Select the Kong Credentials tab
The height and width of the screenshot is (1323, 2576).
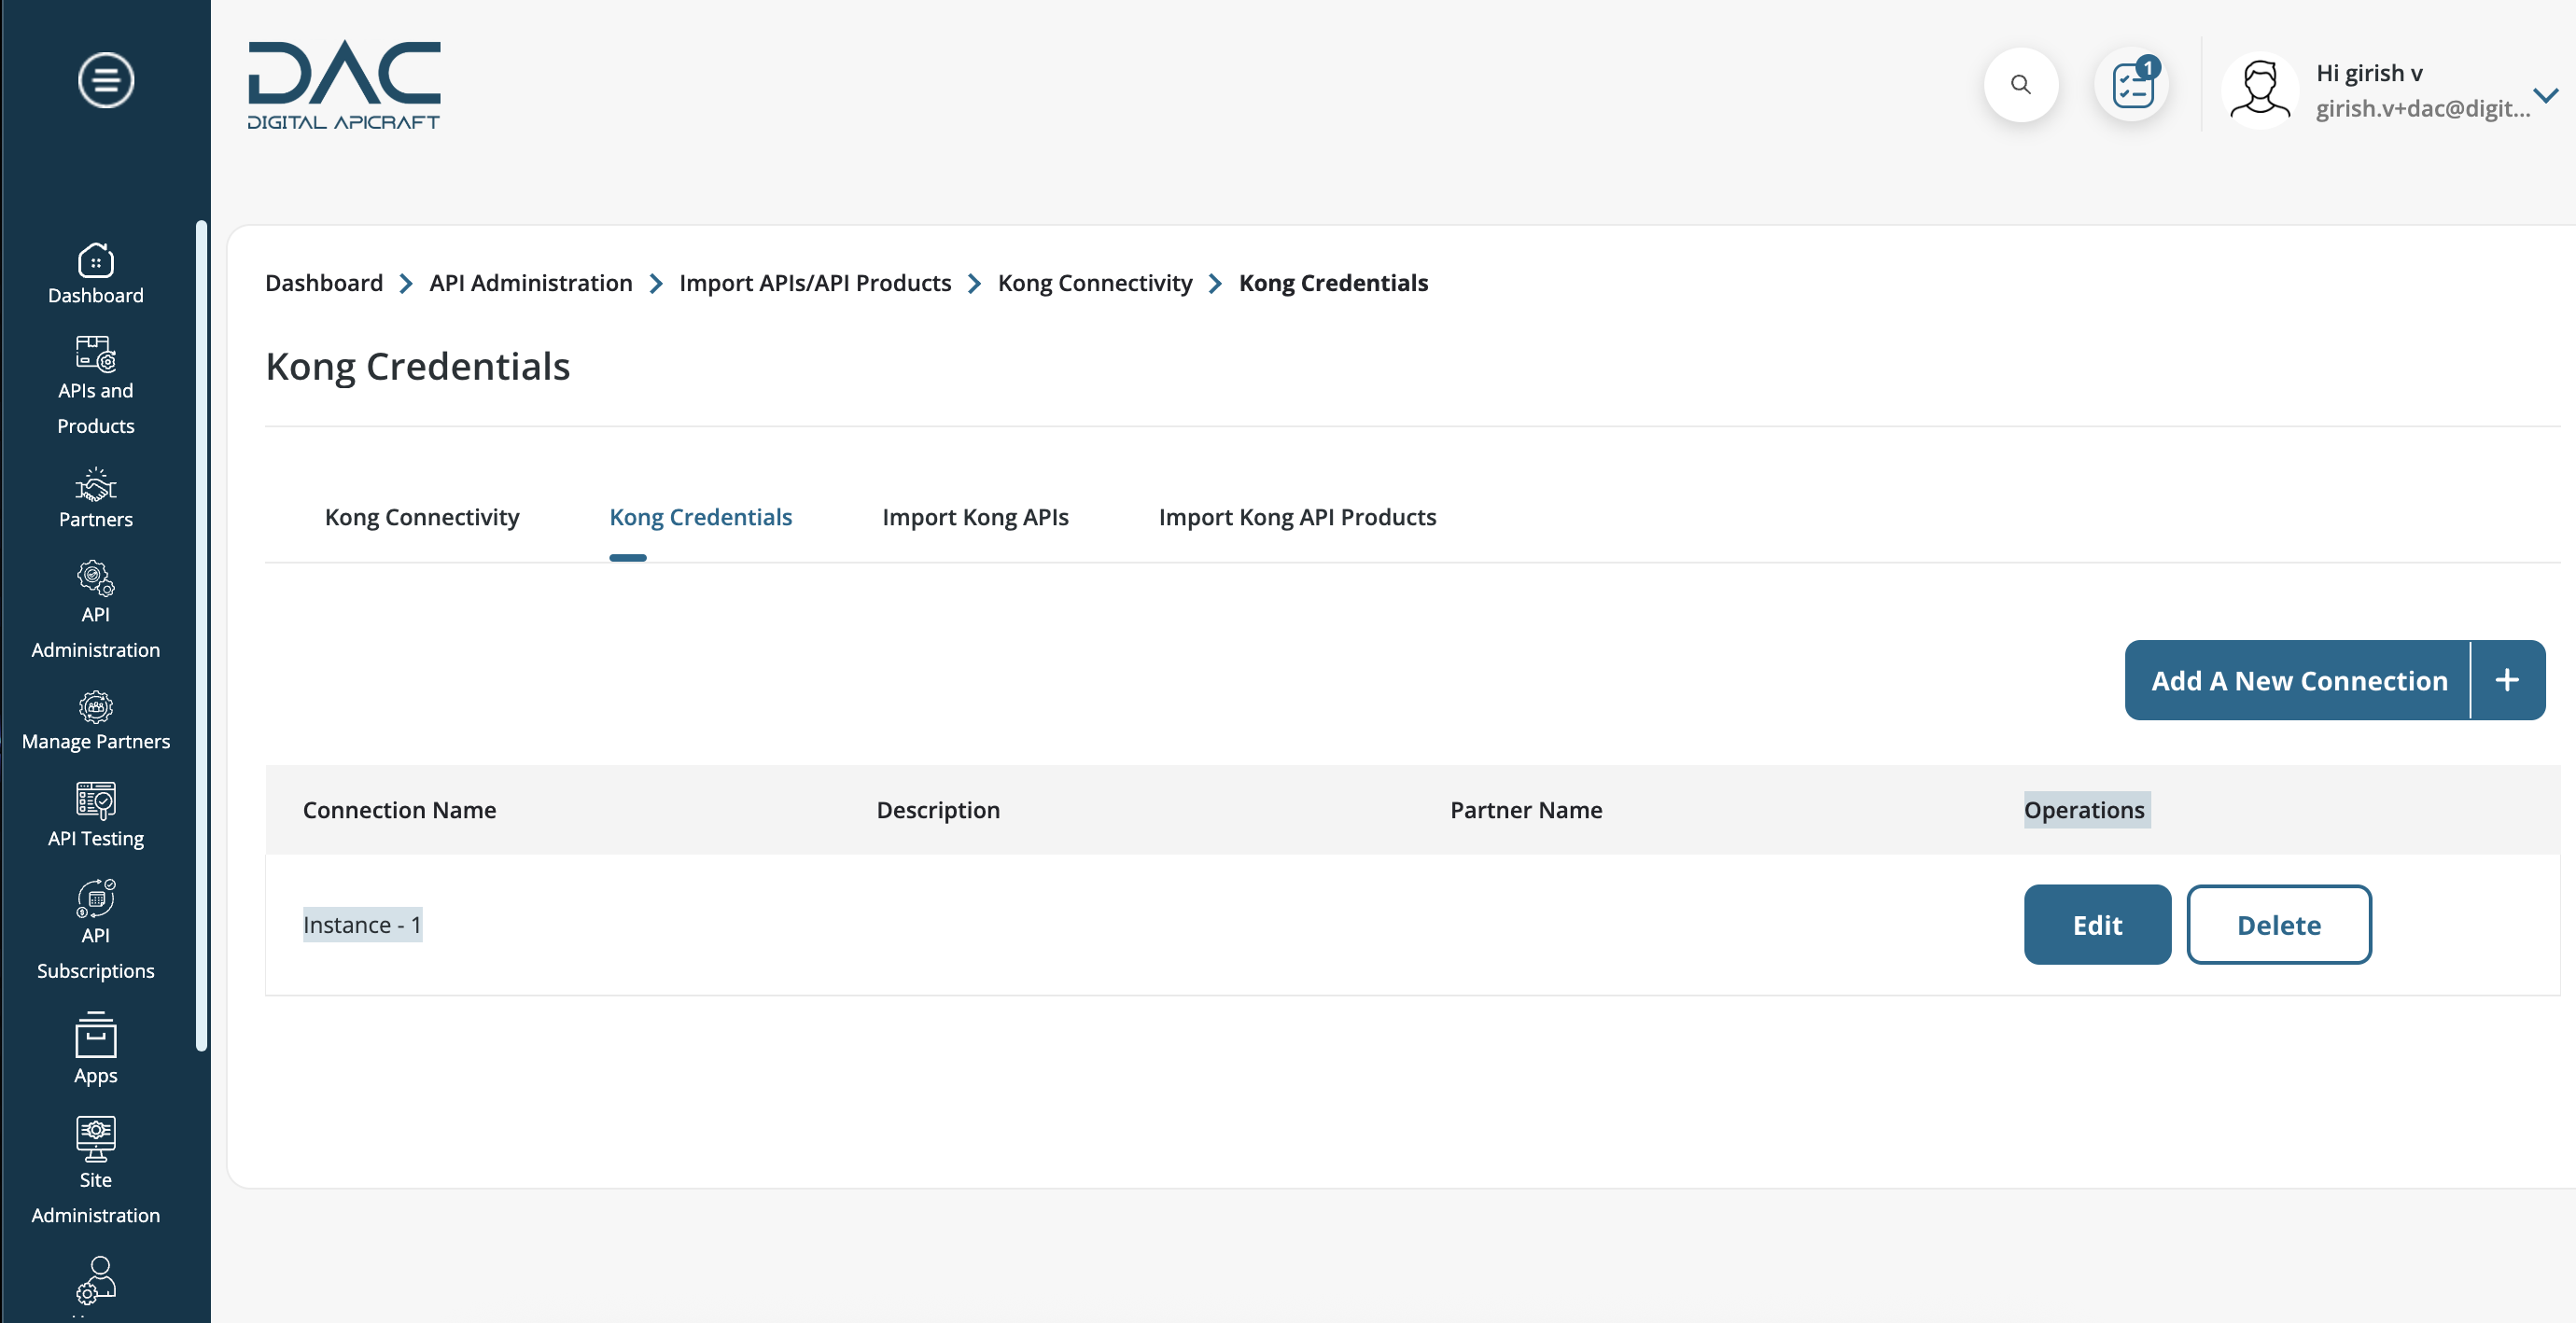pyautogui.click(x=700, y=517)
